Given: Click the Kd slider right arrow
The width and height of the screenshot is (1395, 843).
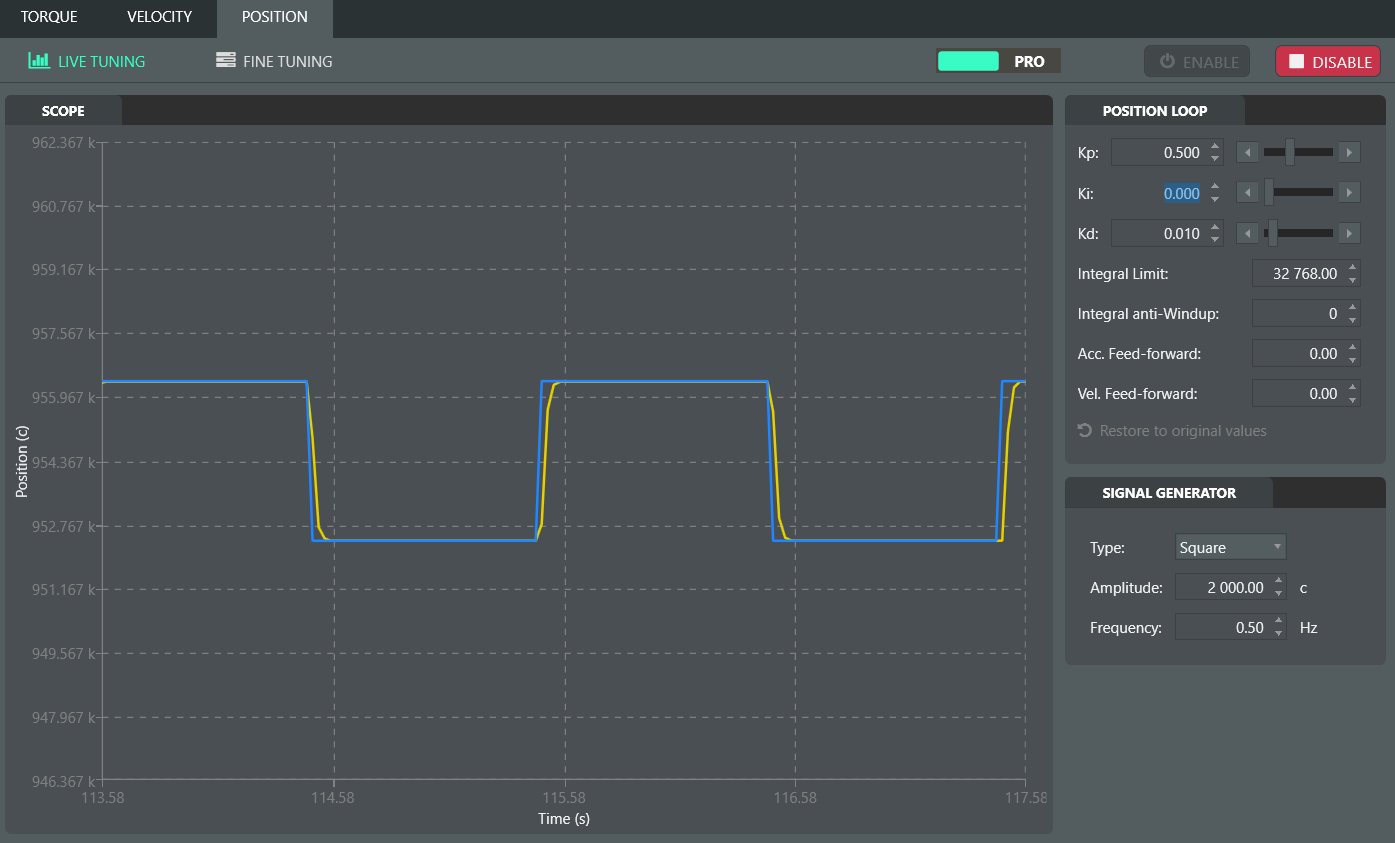Looking at the screenshot, I should [1349, 233].
